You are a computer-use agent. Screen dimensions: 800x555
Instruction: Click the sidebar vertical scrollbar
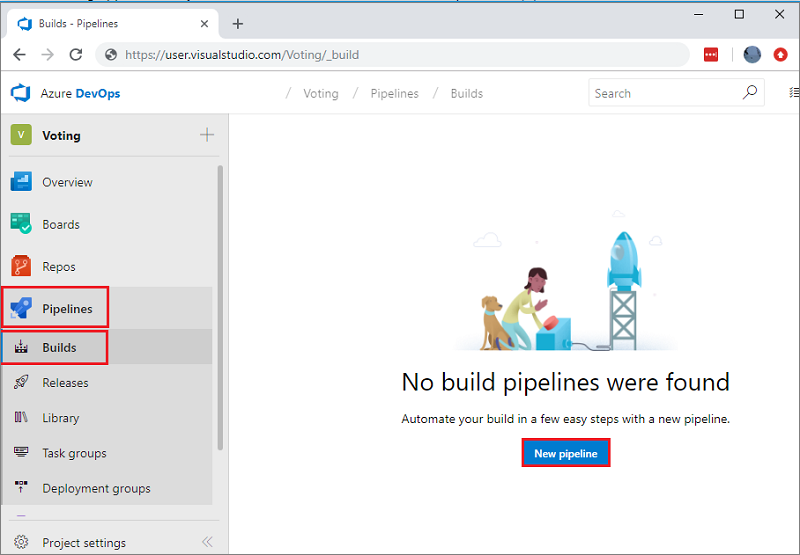tap(220, 308)
